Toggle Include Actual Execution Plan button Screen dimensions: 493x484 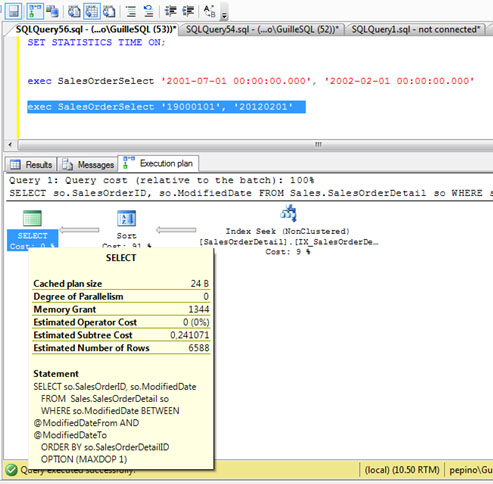35,11
